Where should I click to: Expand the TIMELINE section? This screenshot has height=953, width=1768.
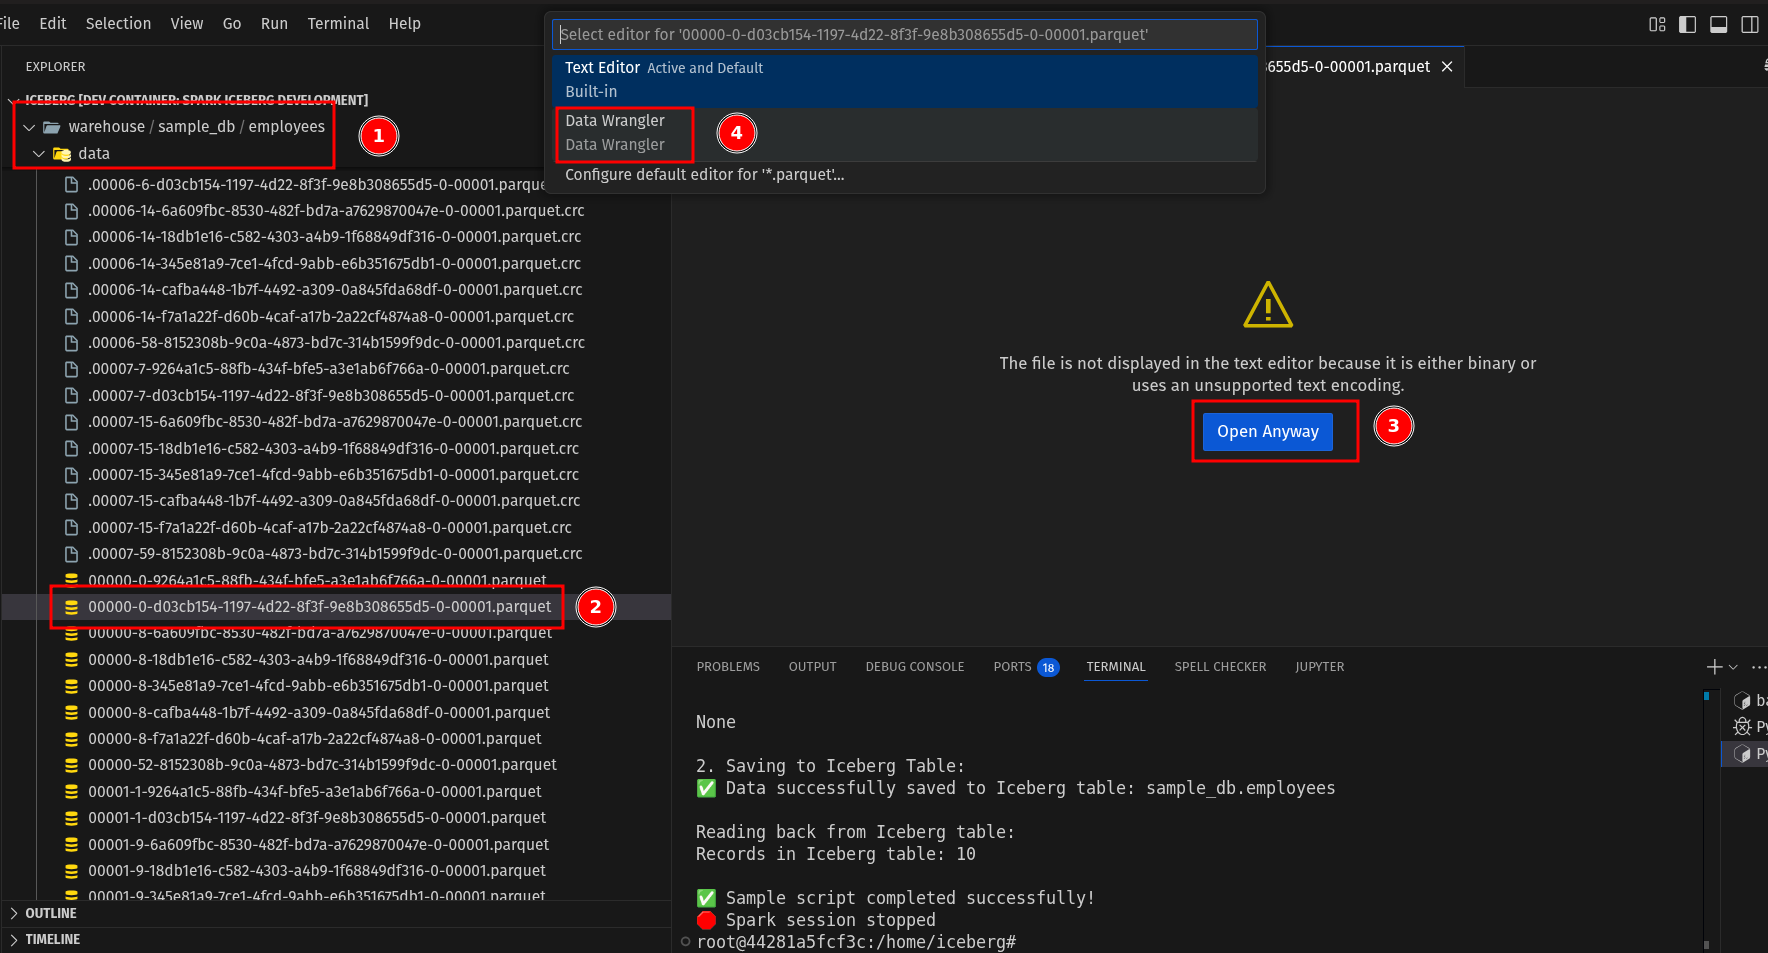14,939
